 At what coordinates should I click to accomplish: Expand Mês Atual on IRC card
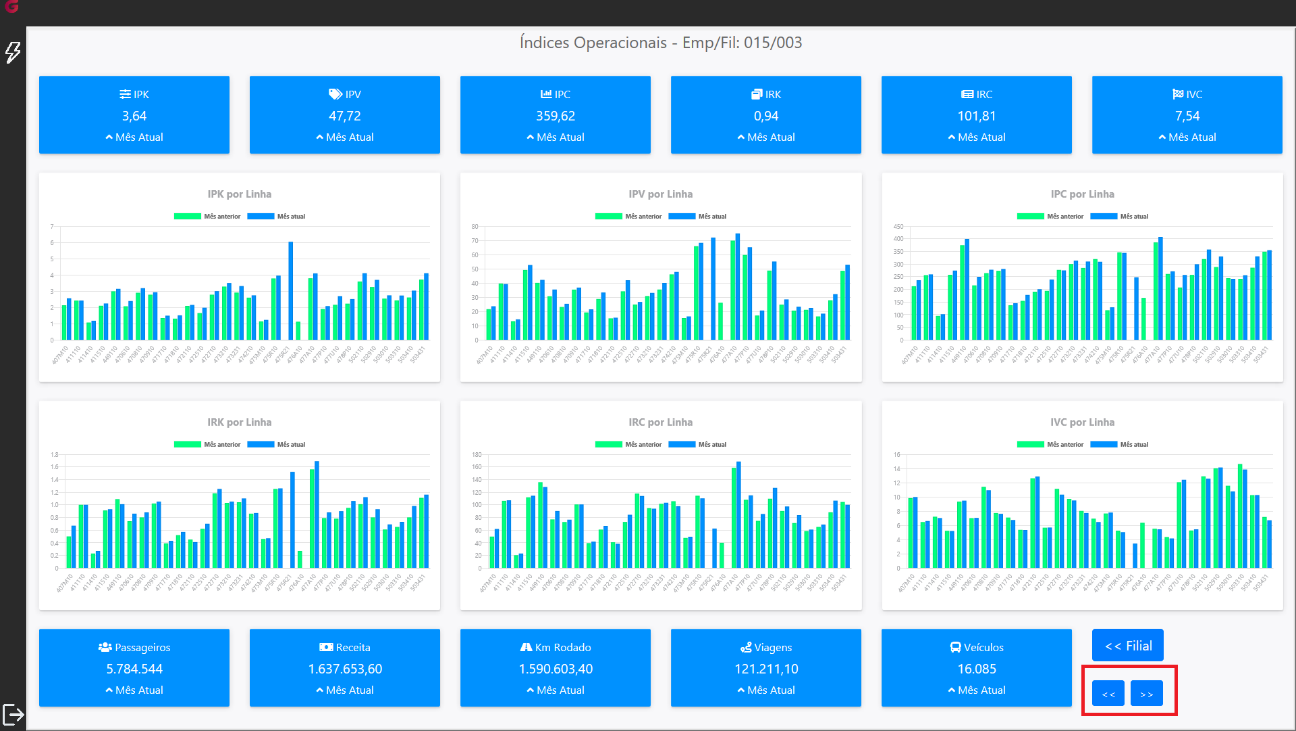(x=976, y=137)
